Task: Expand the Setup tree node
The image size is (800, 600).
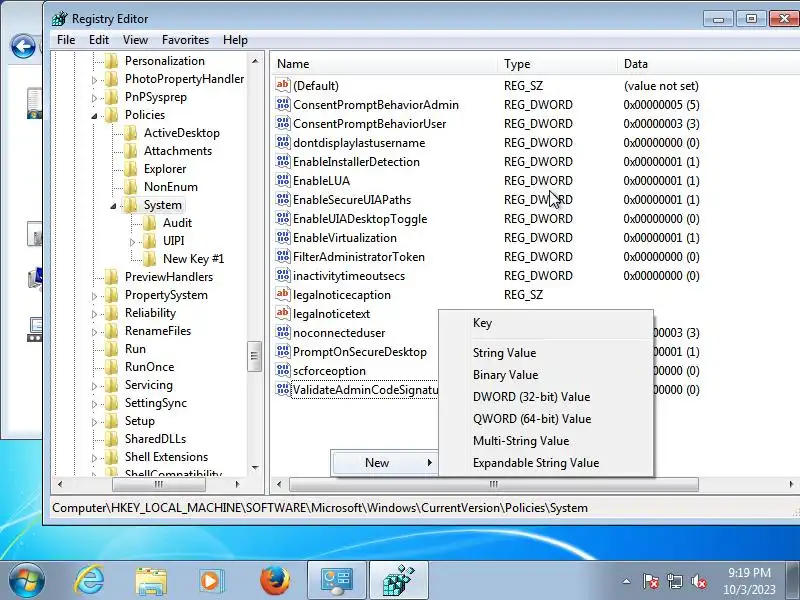Action: click(94, 422)
